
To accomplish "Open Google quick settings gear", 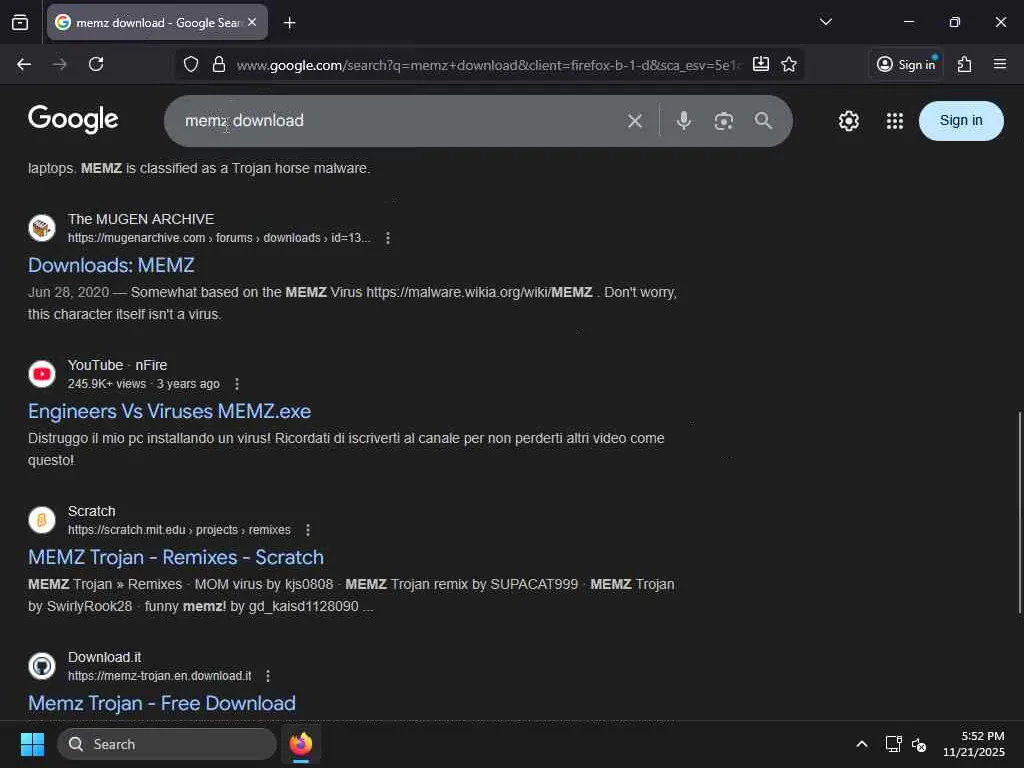I will (848, 121).
